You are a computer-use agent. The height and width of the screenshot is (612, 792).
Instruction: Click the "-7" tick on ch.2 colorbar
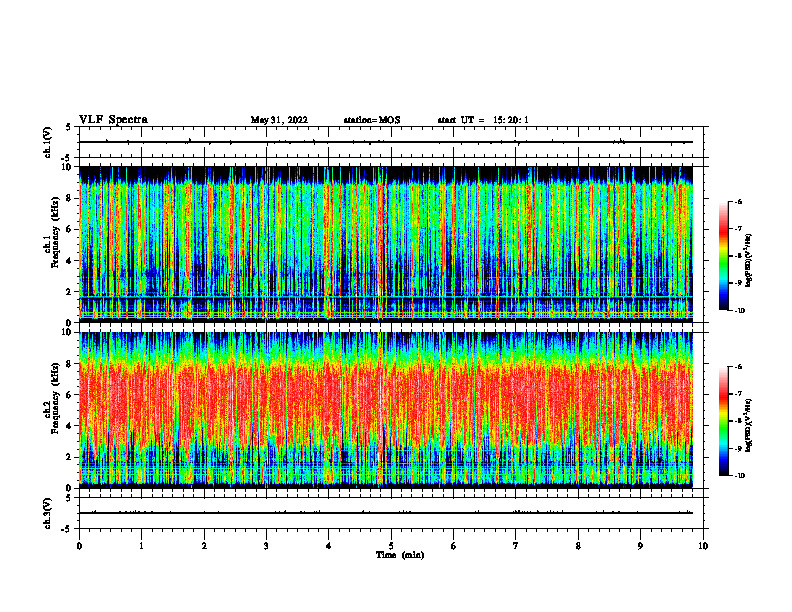739,394
